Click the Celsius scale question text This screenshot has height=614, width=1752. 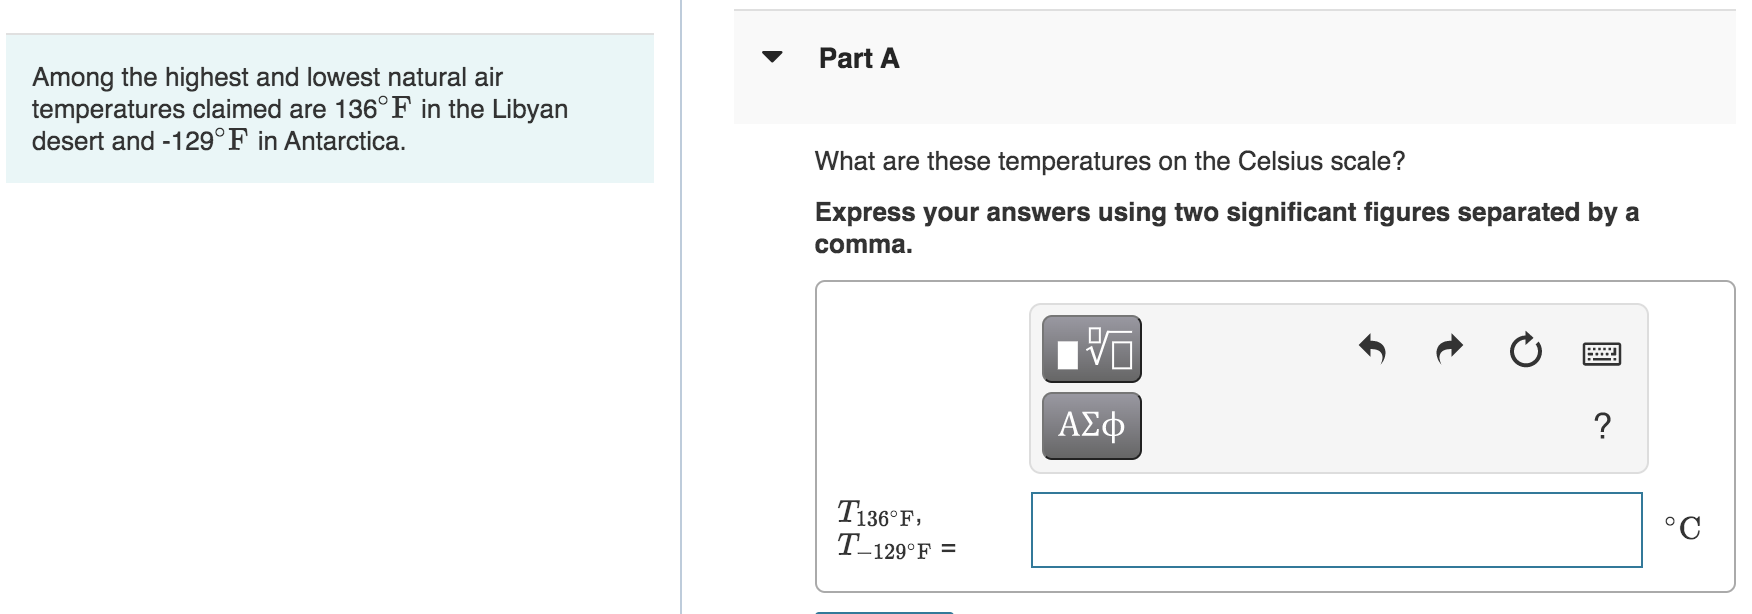[1109, 161]
